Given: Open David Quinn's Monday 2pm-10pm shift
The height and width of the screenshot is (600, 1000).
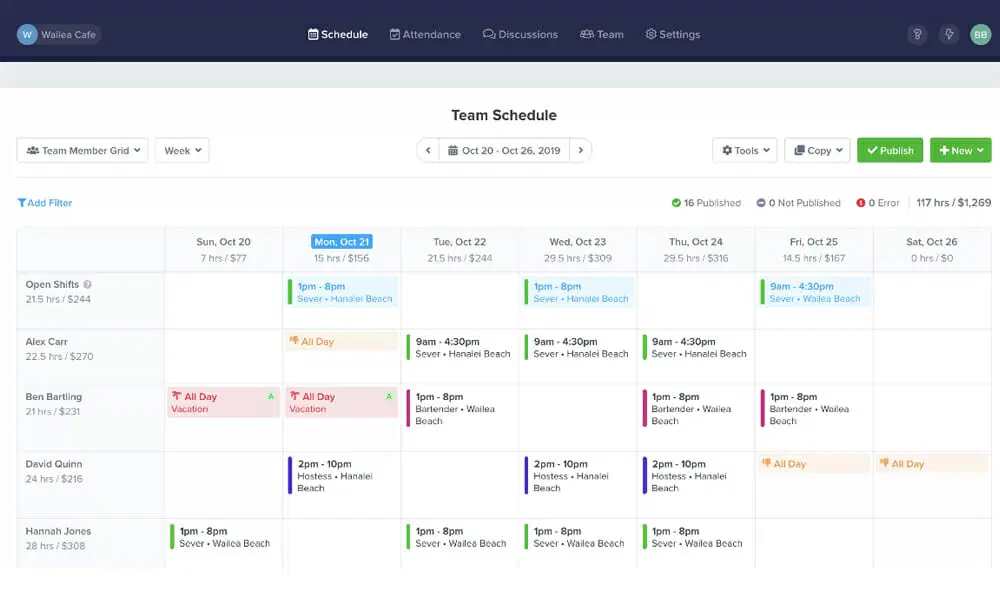Looking at the screenshot, I should [341, 476].
